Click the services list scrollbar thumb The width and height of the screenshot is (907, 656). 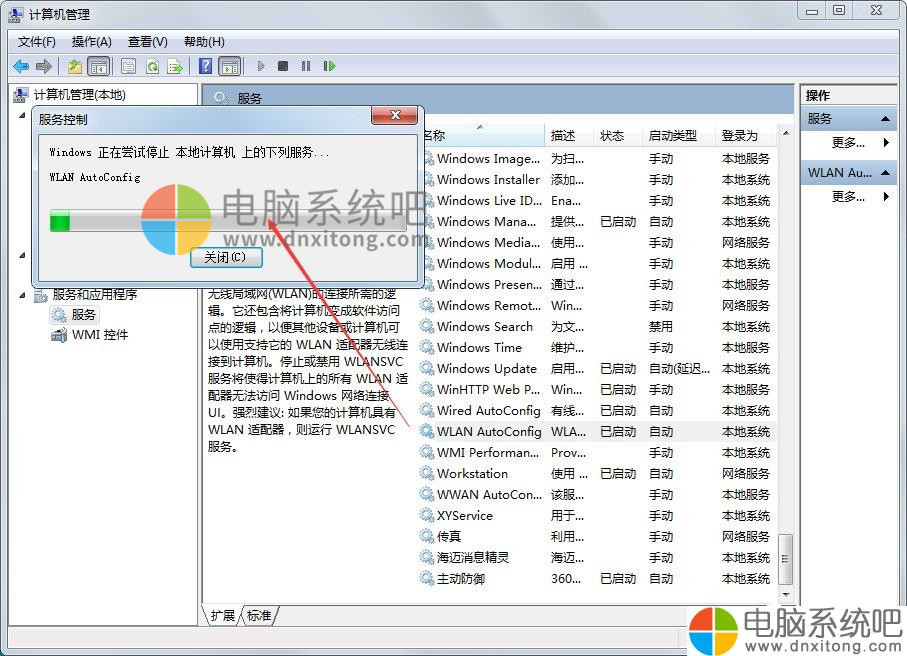786,559
